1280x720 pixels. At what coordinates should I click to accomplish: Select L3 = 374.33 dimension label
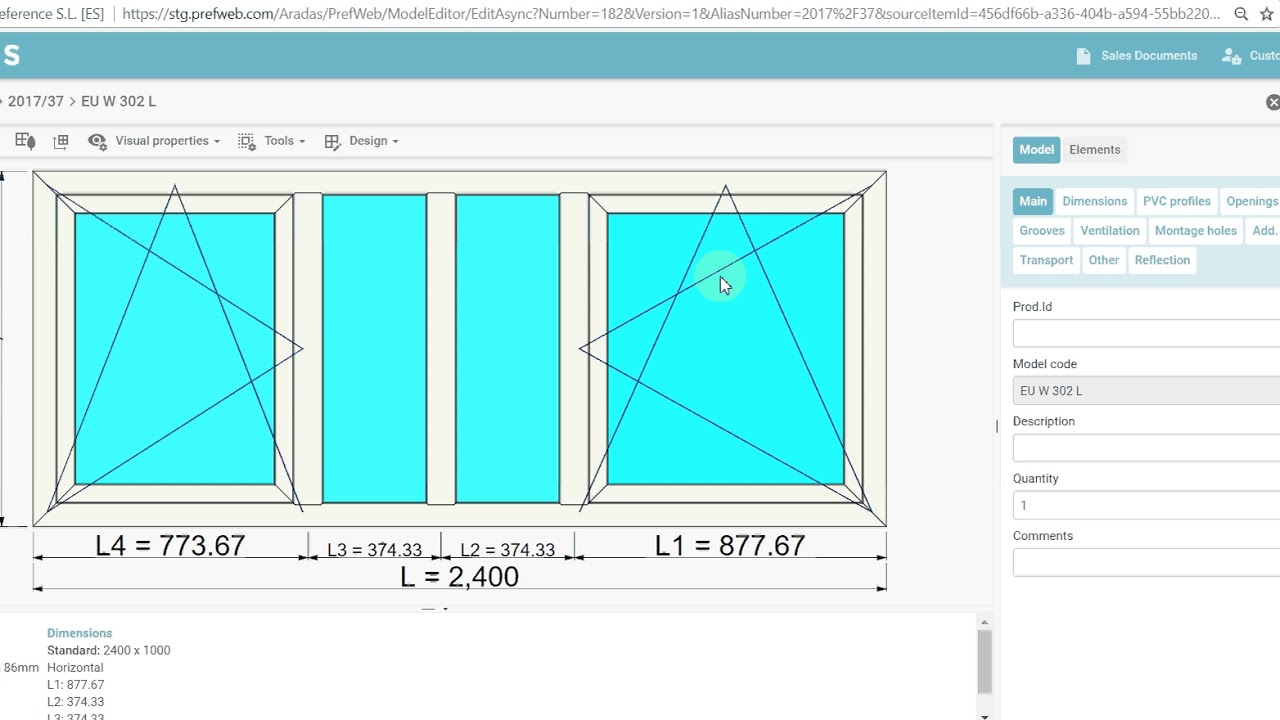click(375, 550)
